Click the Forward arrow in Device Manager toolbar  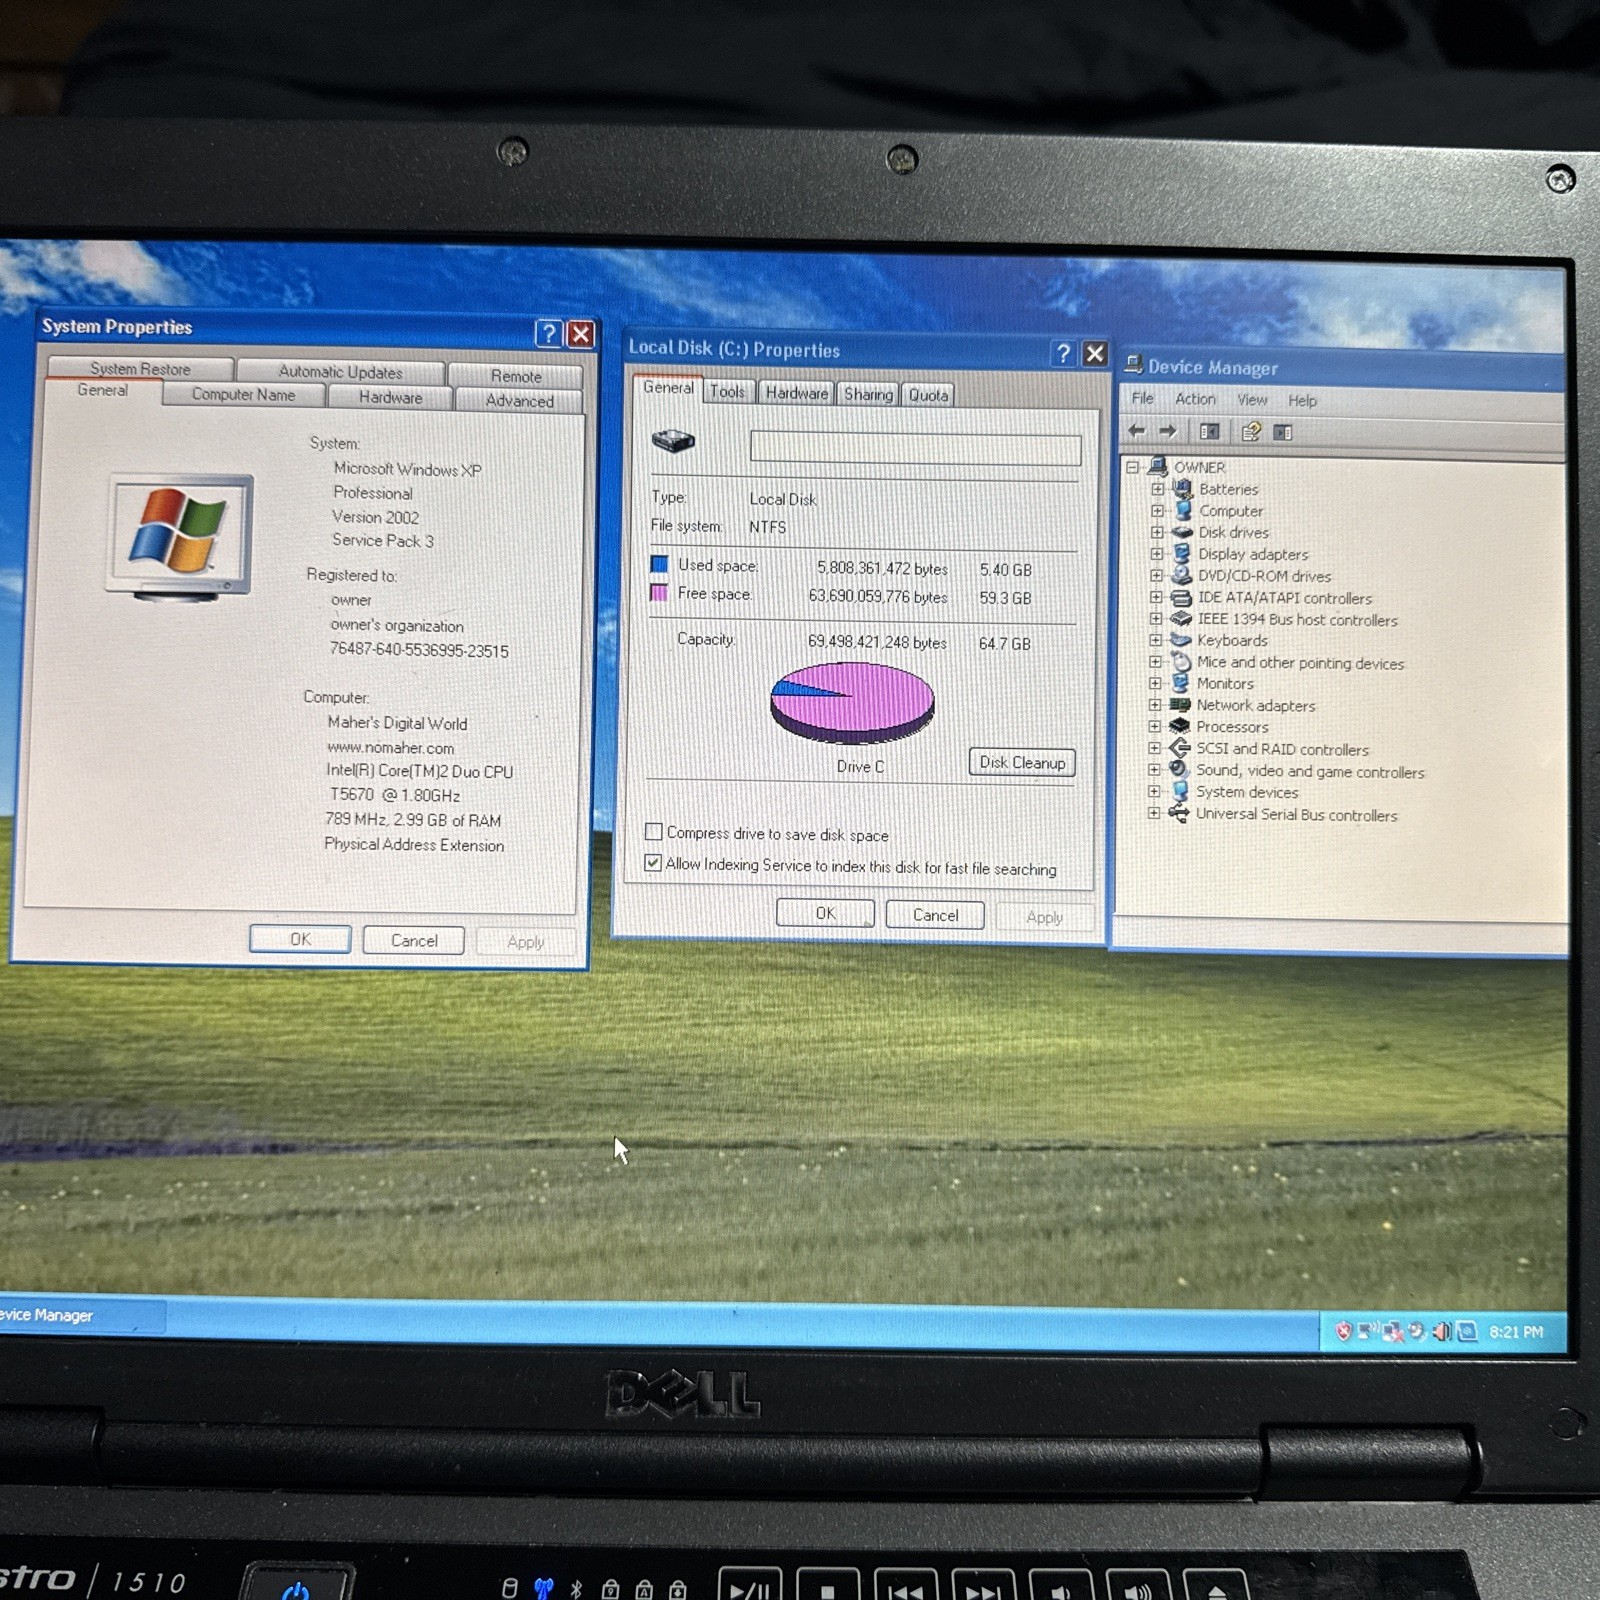tap(1168, 431)
